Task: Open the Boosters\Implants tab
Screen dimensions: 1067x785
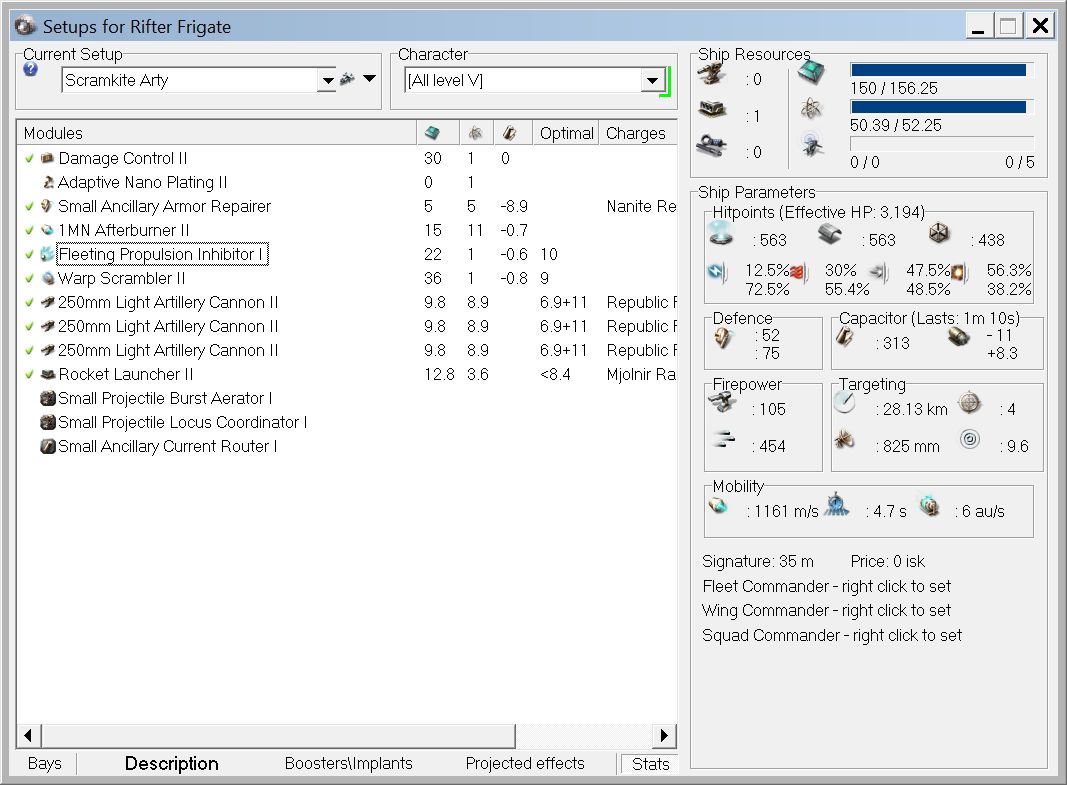Action: 348,764
